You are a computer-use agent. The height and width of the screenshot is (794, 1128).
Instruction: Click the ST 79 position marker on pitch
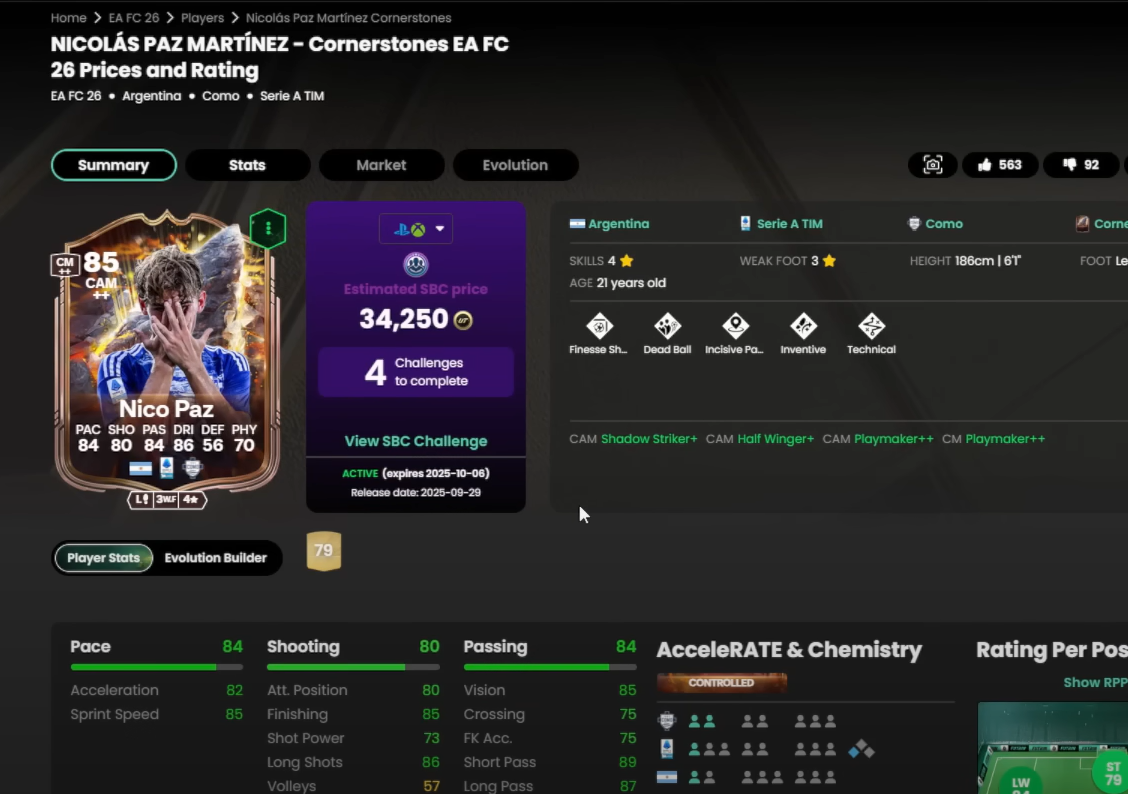click(x=1112, y=773)
